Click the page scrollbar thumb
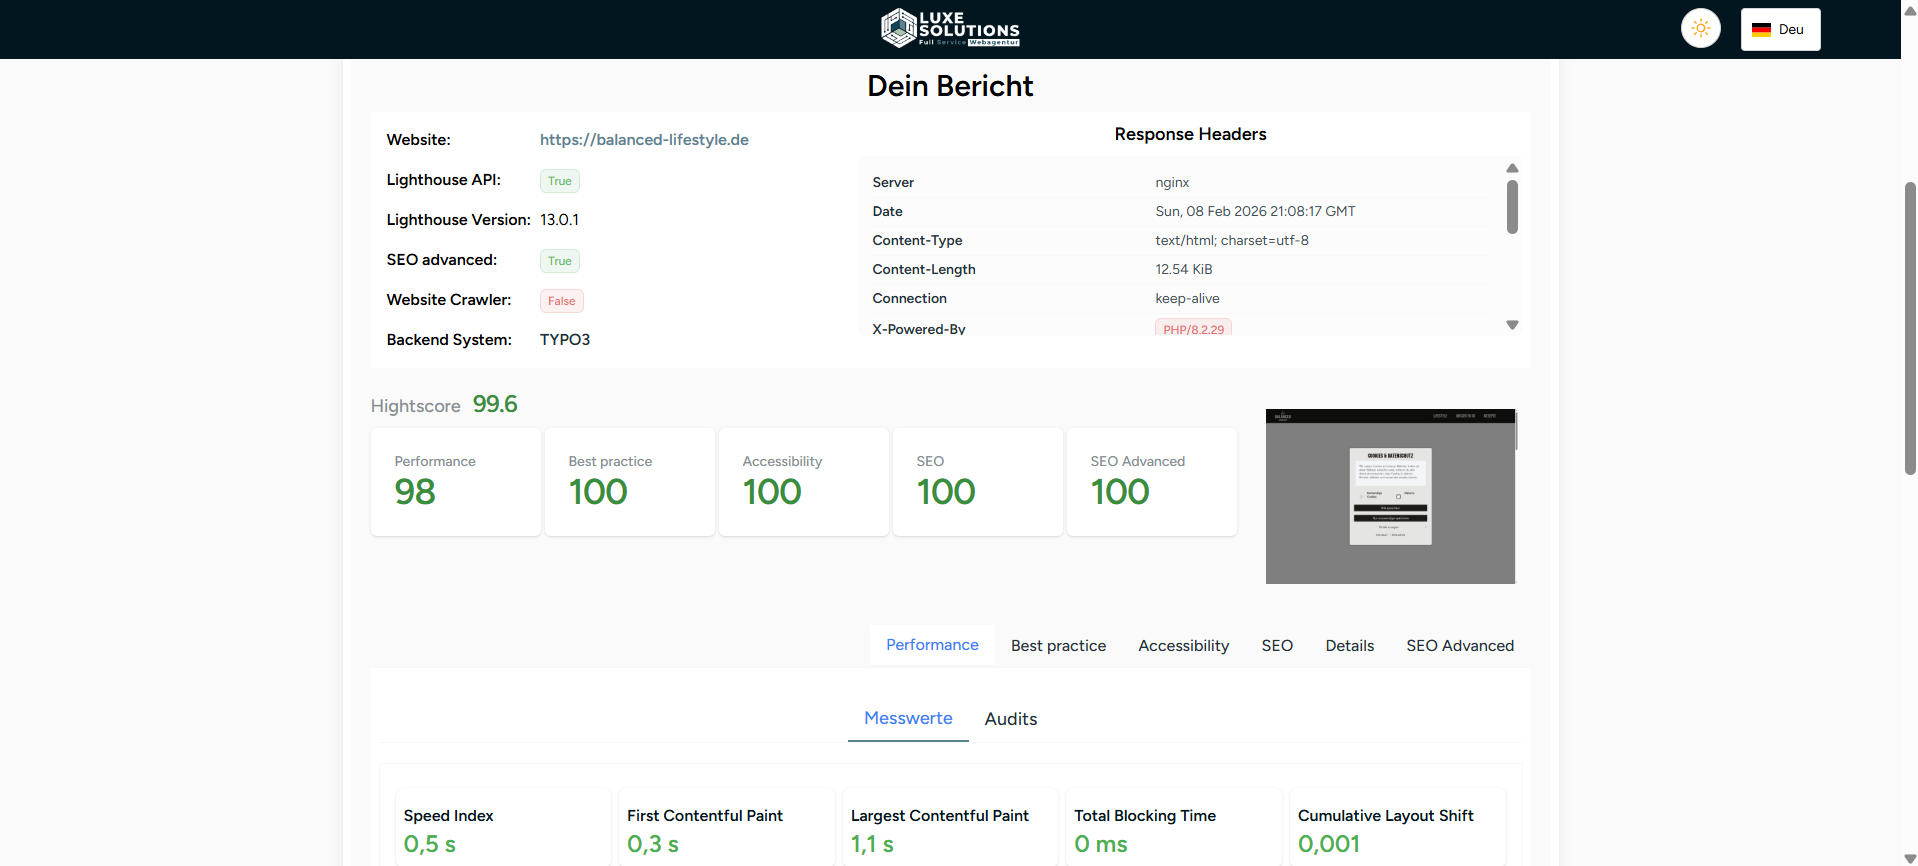 click(1910, 328)
